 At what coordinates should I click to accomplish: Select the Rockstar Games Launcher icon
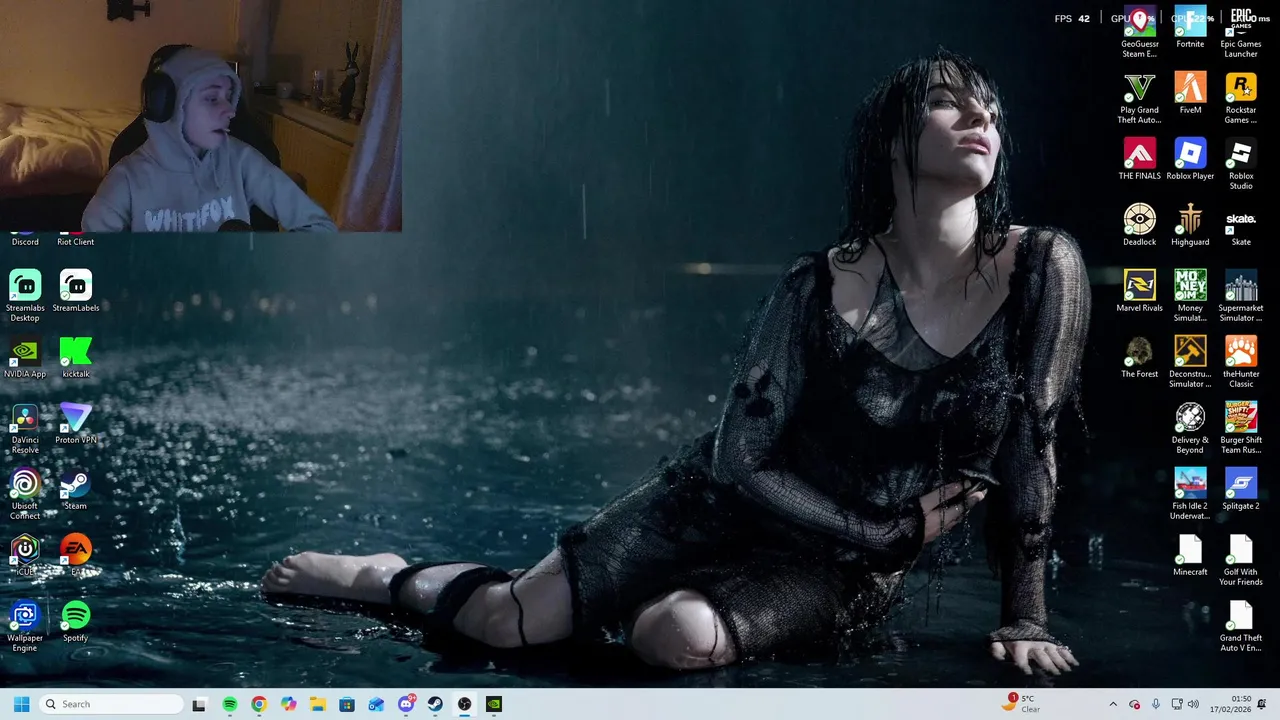[1241, 98]
